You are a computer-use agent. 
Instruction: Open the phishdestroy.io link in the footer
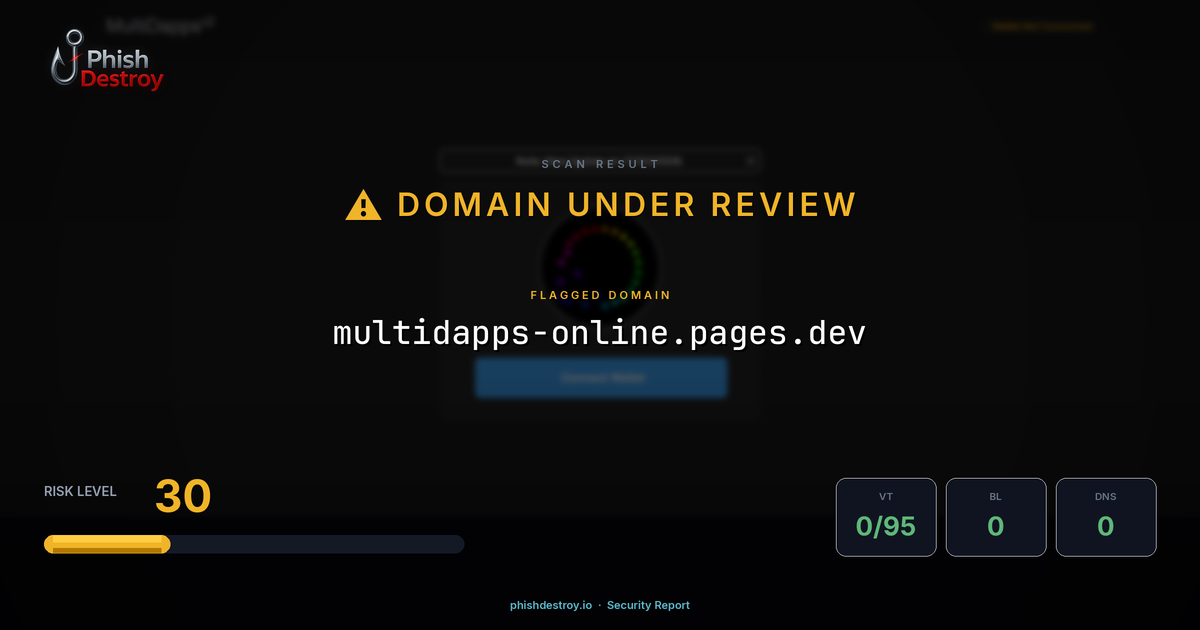(550, 605)
